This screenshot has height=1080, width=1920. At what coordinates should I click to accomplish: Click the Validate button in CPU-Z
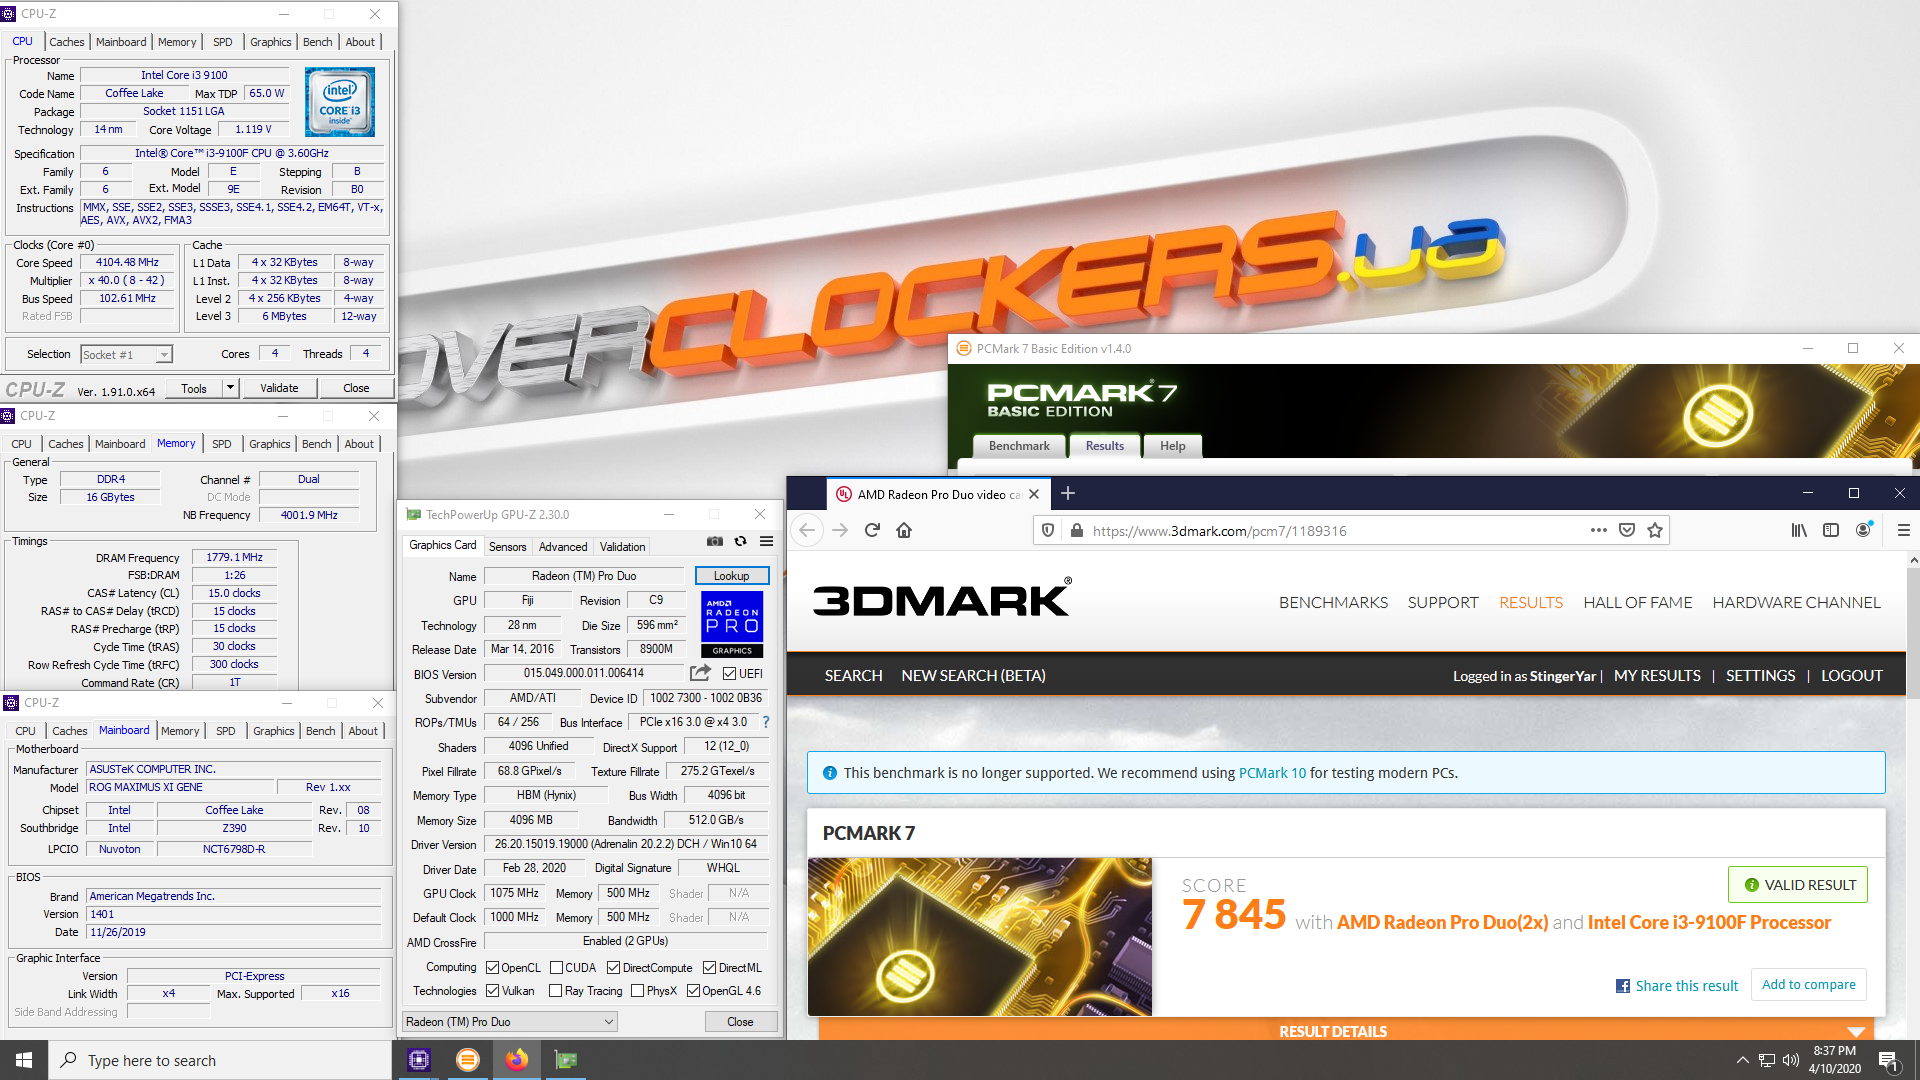click(x=279, y=388)
